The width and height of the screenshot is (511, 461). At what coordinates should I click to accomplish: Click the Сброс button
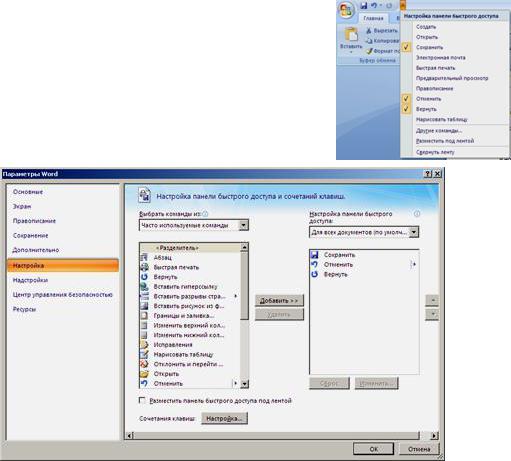coord(329,383)
